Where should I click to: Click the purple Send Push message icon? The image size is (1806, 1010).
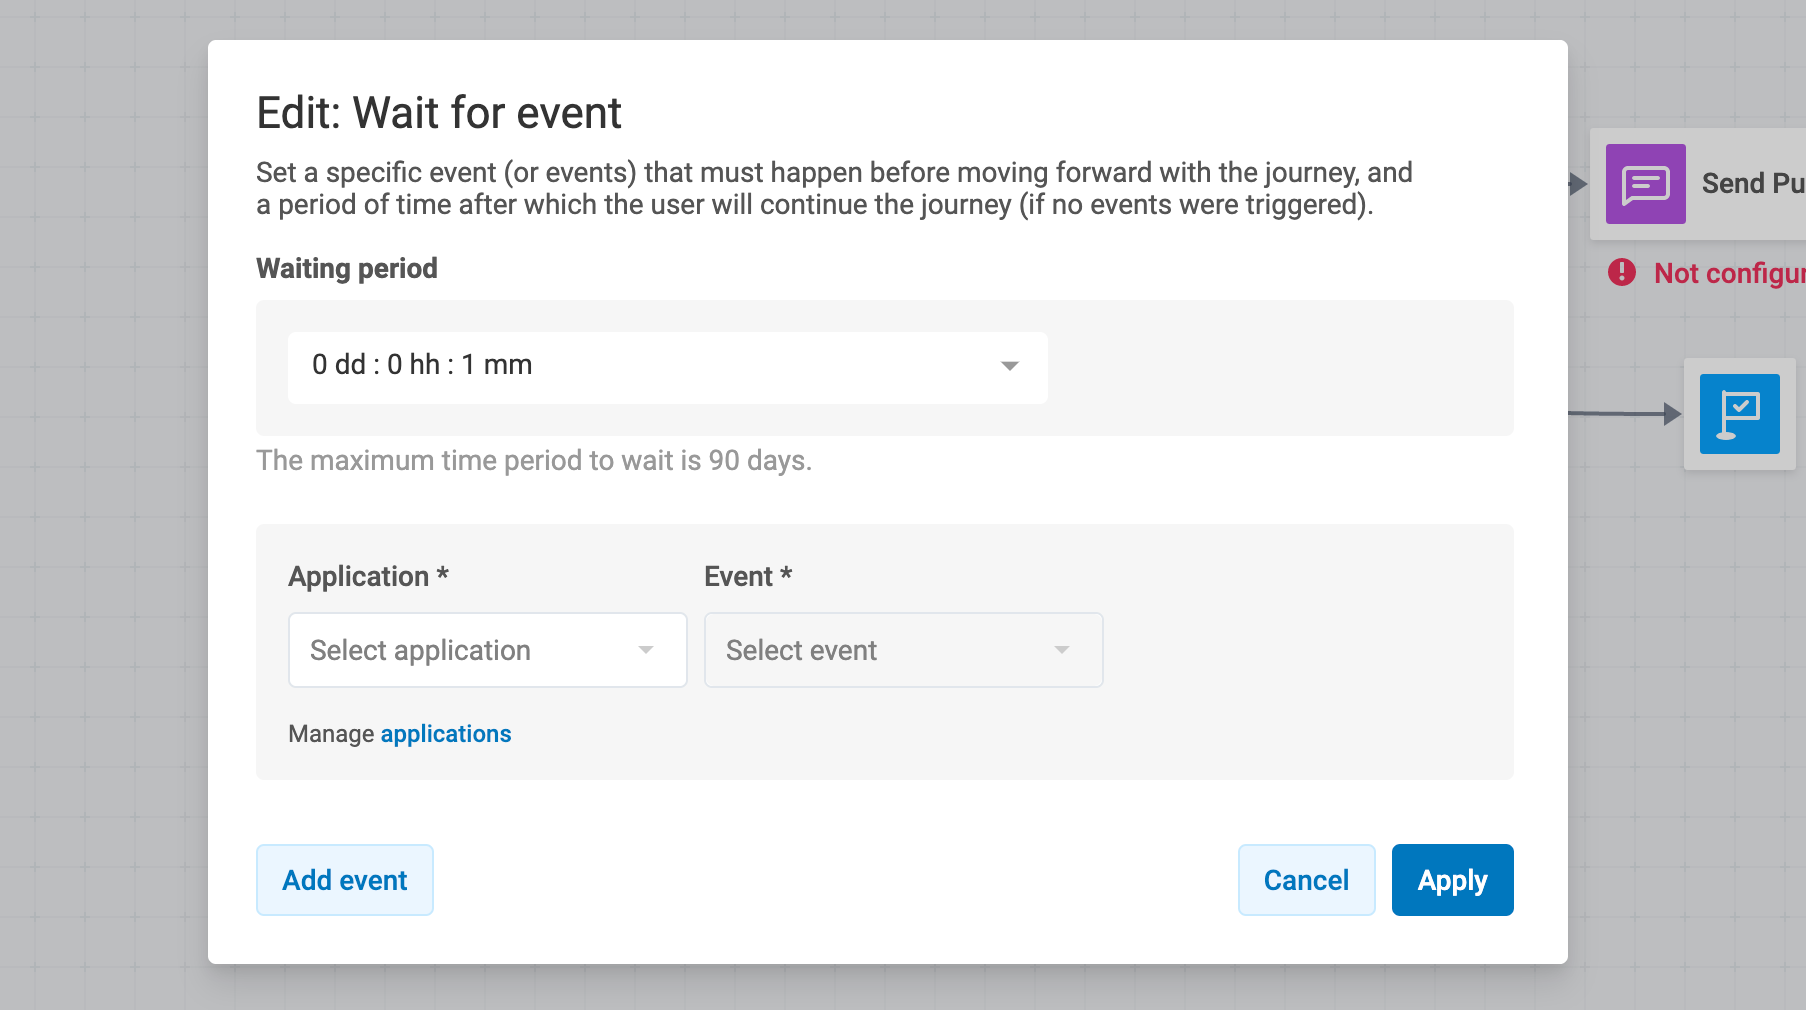(x=1645, y=184)
